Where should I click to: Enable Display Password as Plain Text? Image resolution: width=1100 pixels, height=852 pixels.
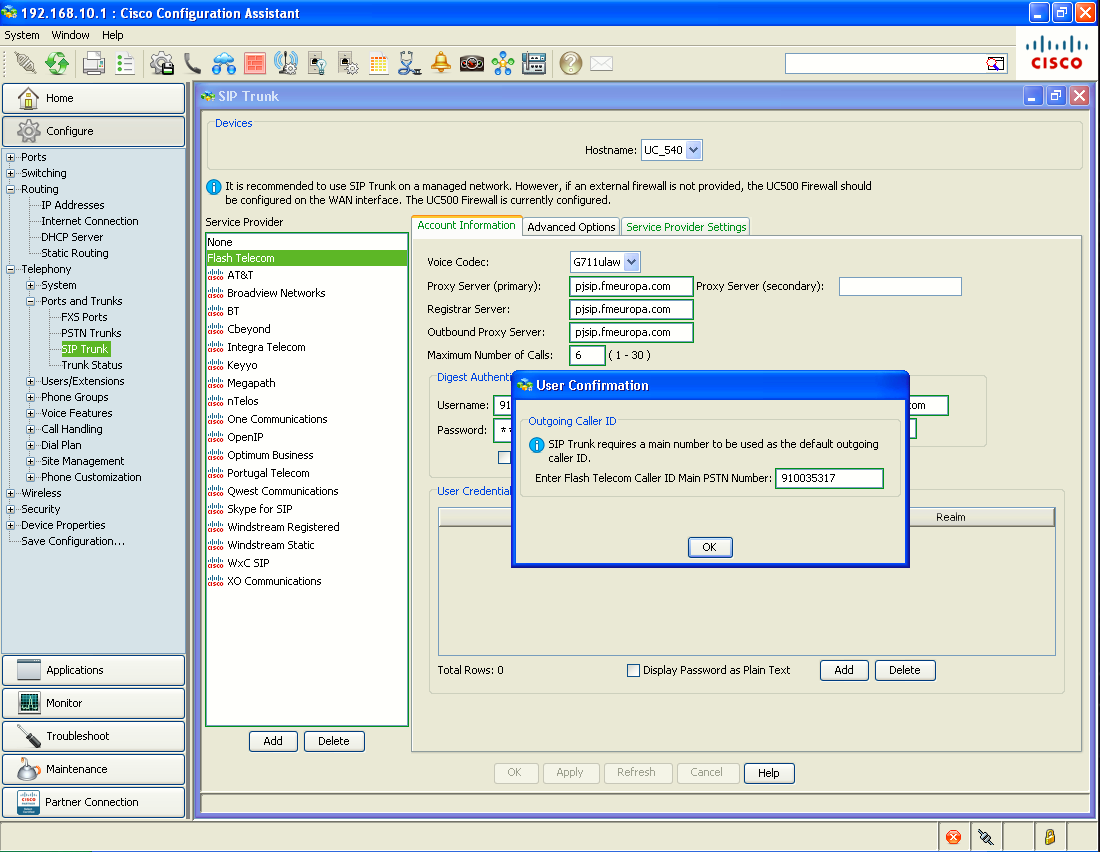click(633, 670)
